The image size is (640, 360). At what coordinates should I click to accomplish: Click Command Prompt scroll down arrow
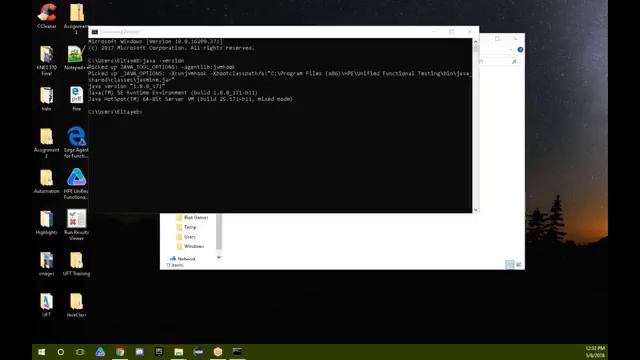[x=476, y=210]
